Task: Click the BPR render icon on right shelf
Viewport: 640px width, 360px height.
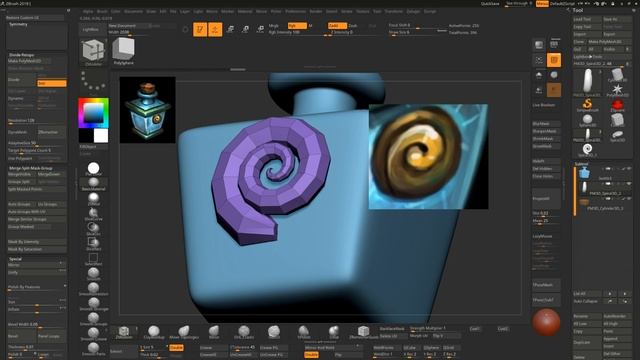Action: [539, 45]
